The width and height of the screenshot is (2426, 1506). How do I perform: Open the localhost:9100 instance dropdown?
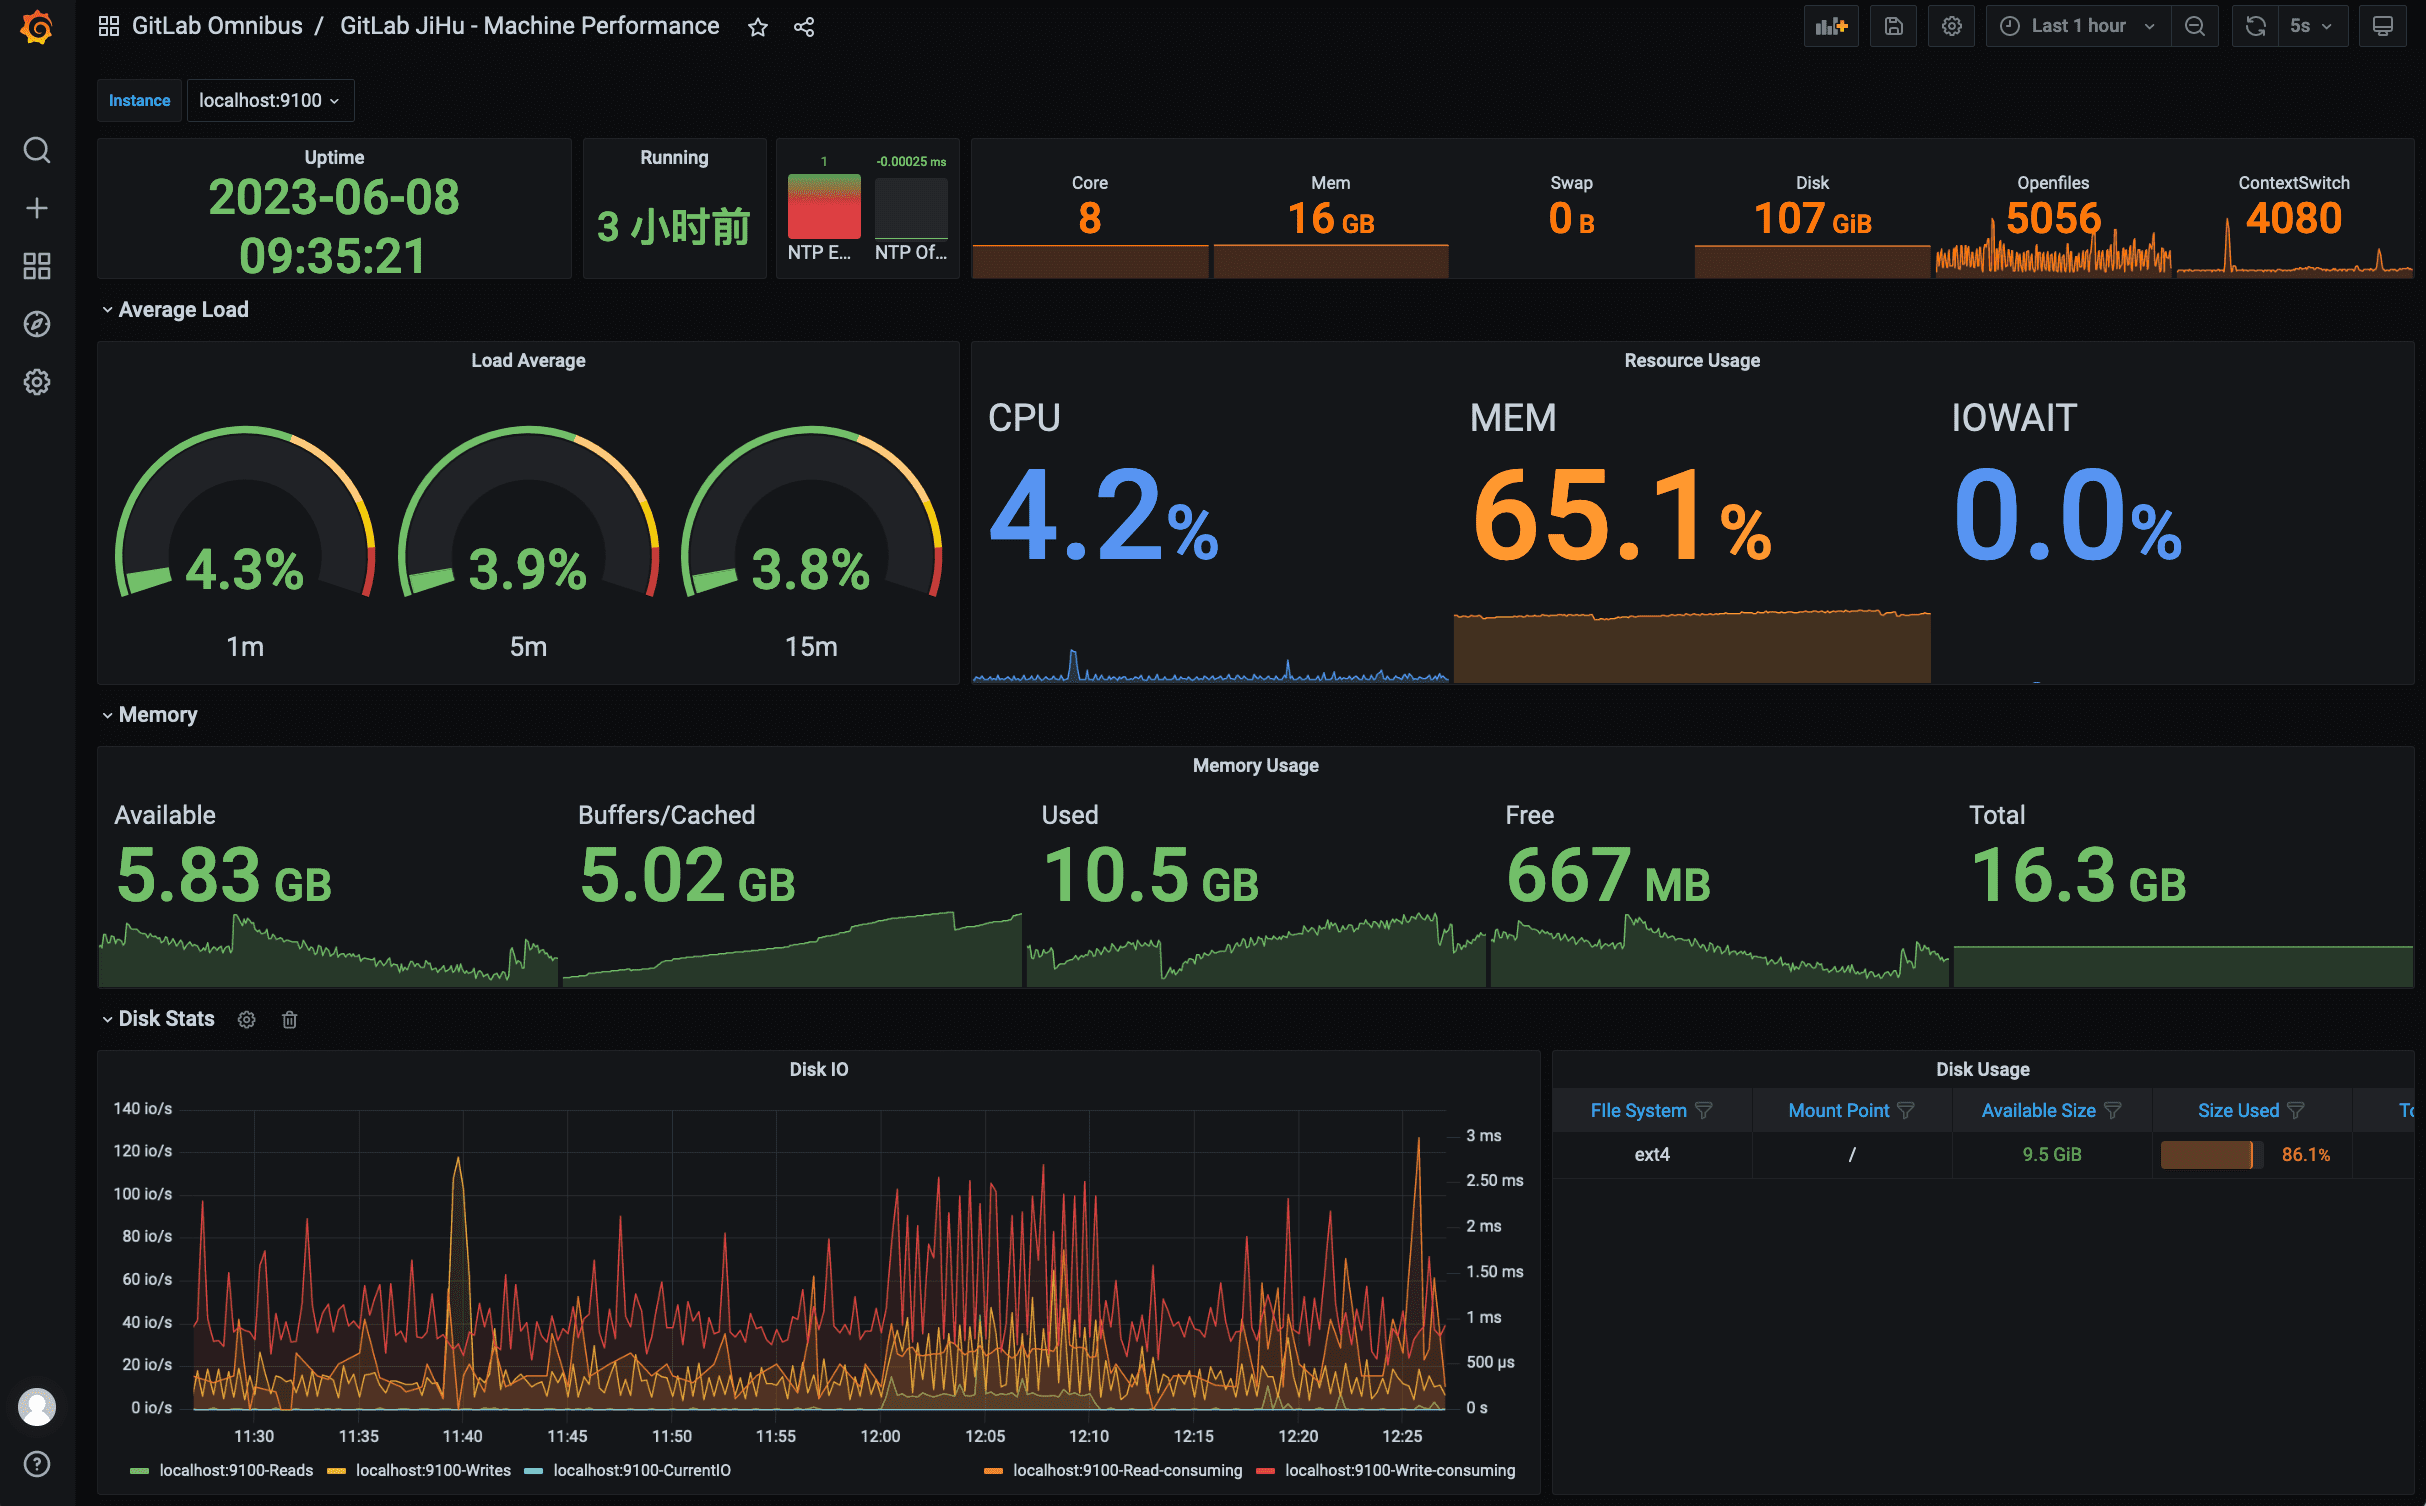(270, 101)
